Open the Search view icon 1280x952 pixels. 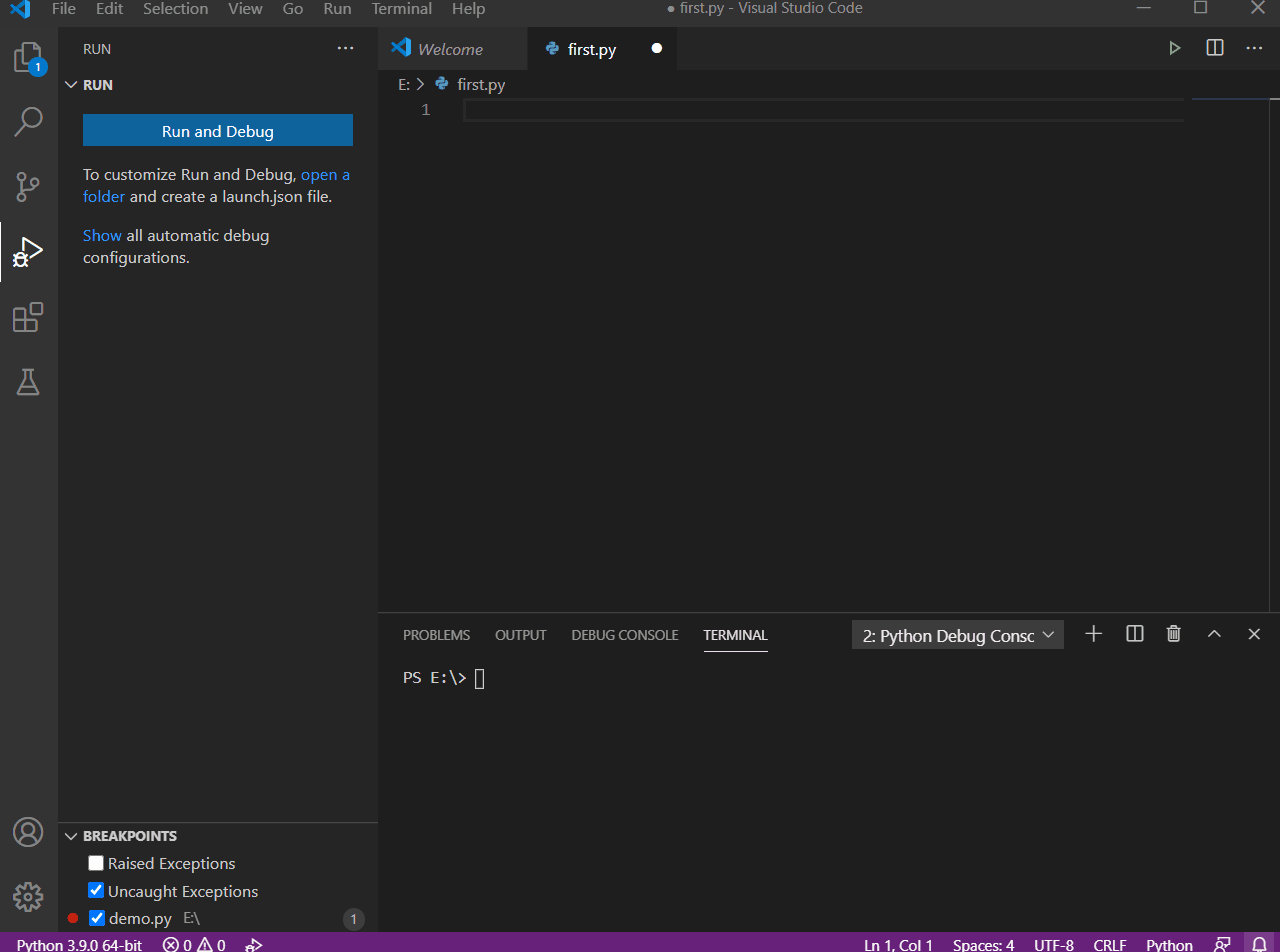[x=28, y=122]
